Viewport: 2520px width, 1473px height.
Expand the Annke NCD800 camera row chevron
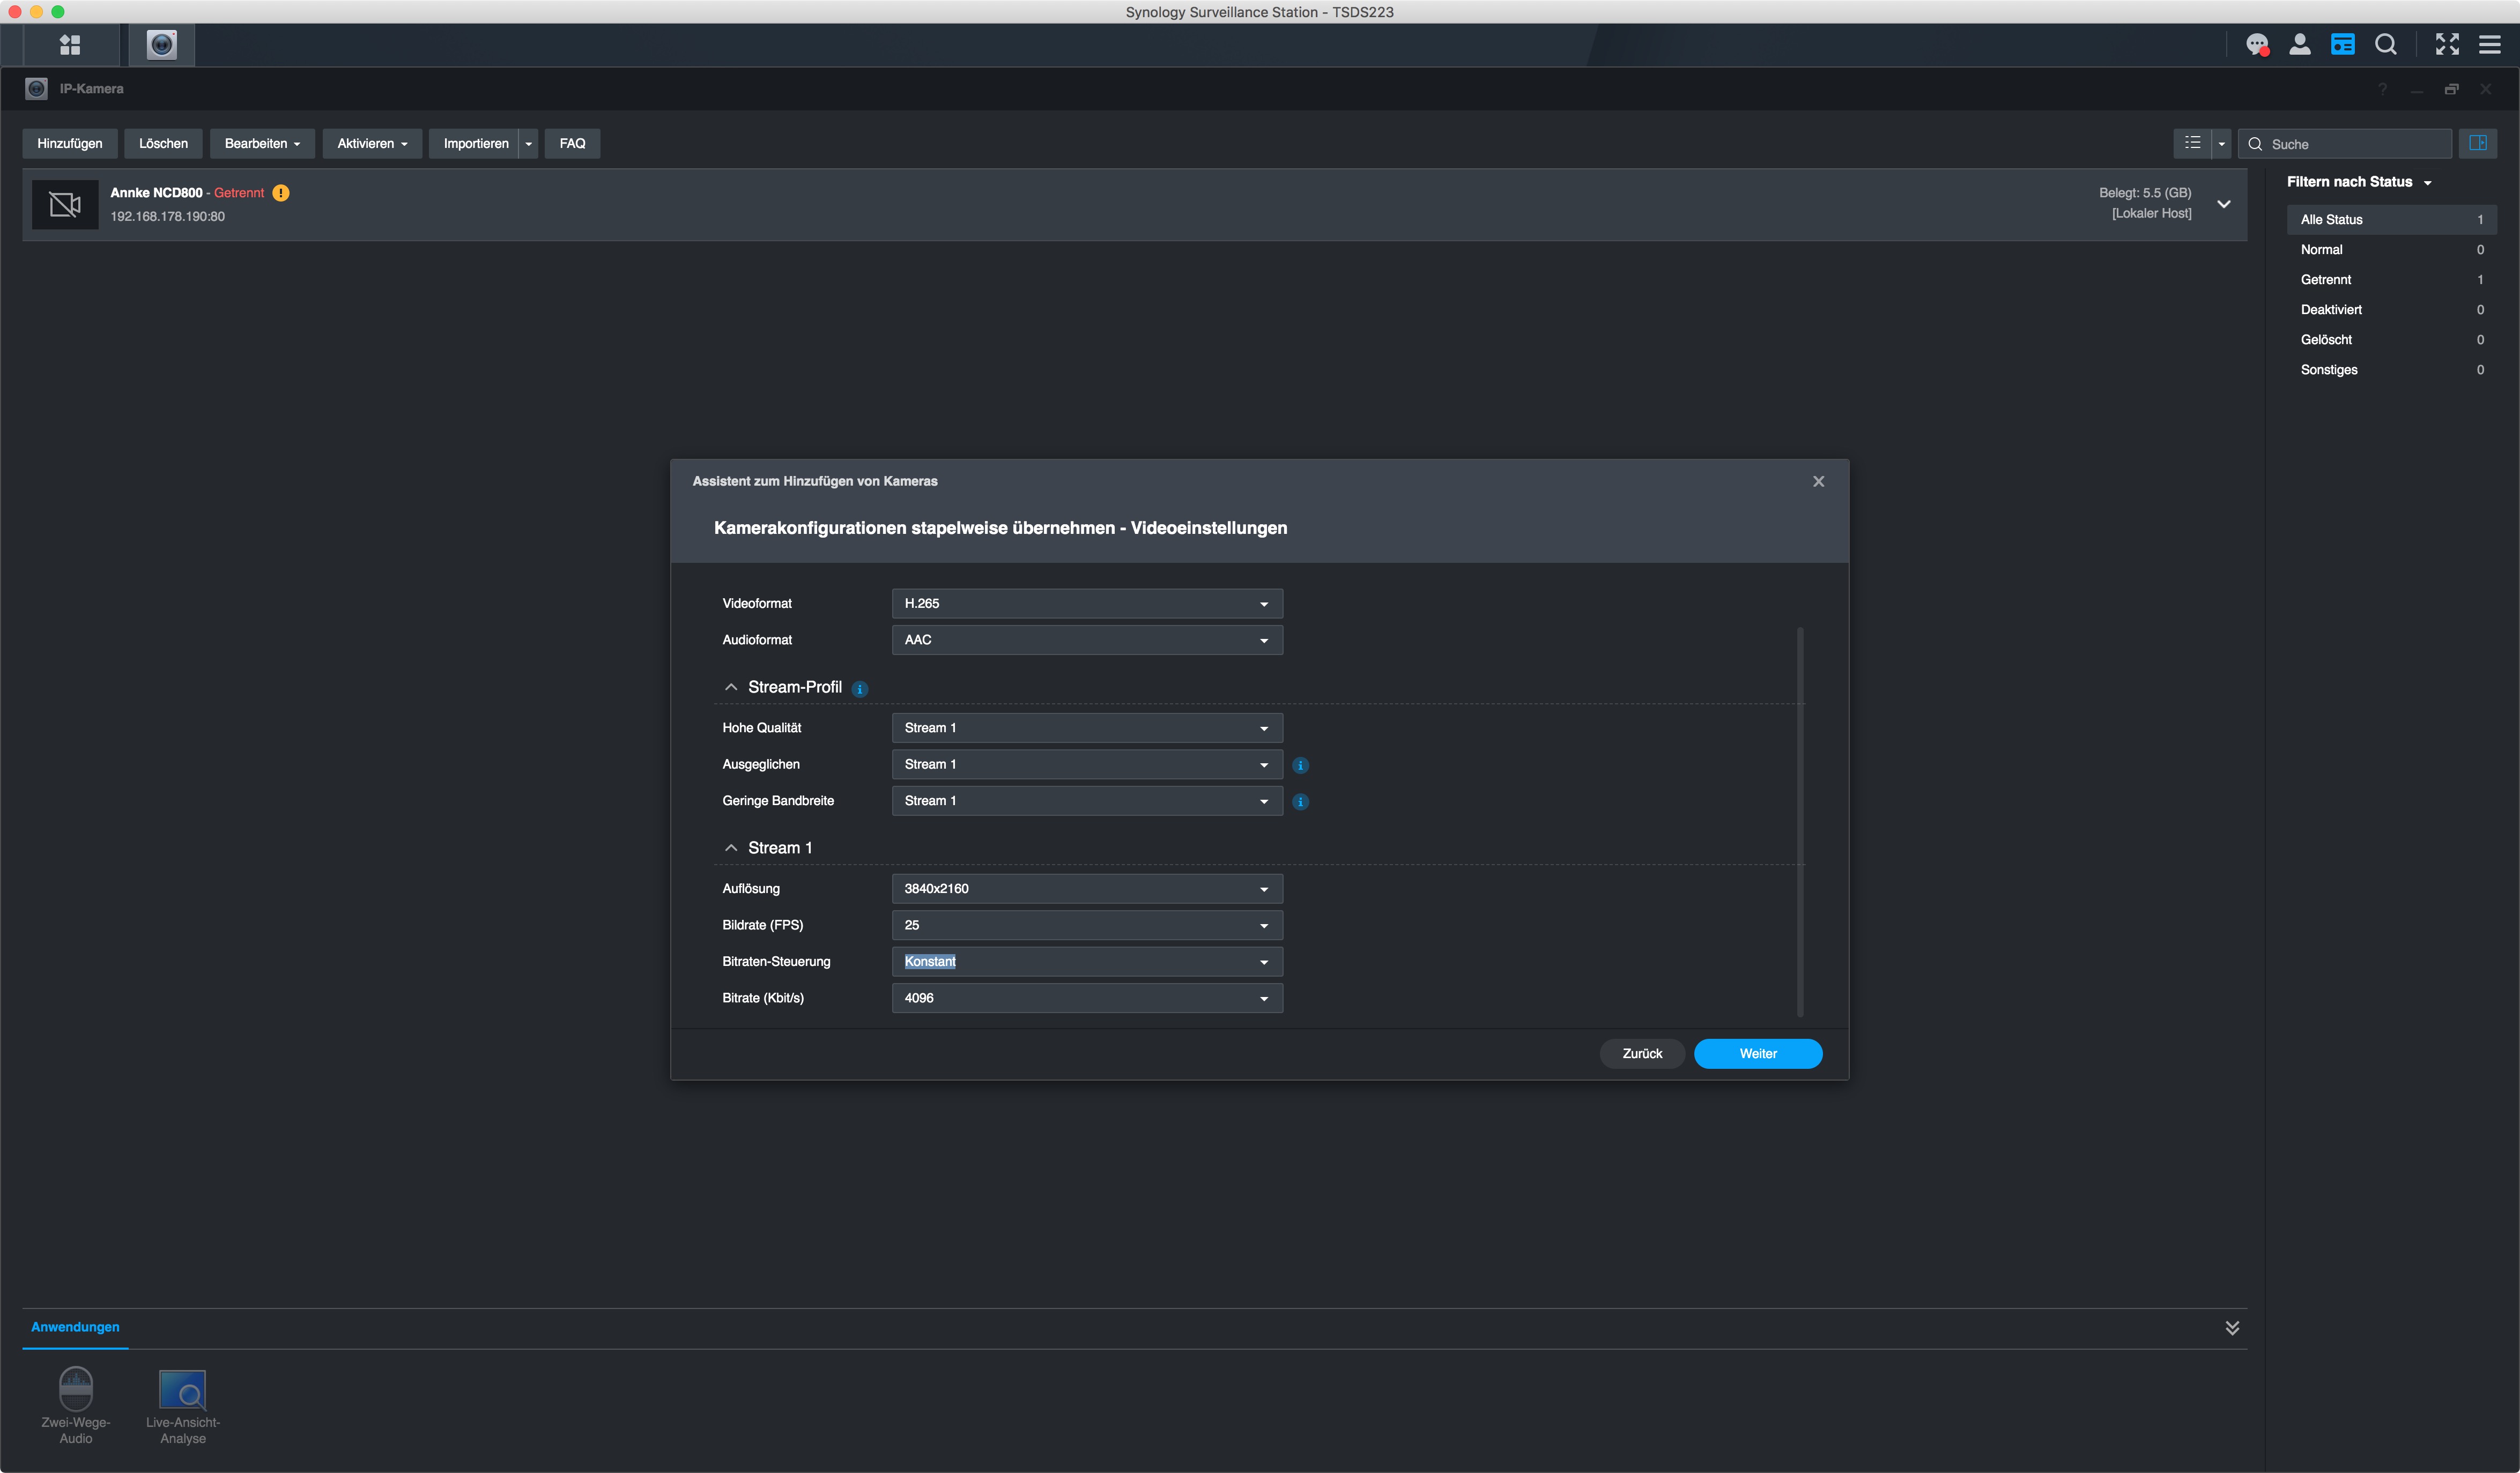(2223, 204)
